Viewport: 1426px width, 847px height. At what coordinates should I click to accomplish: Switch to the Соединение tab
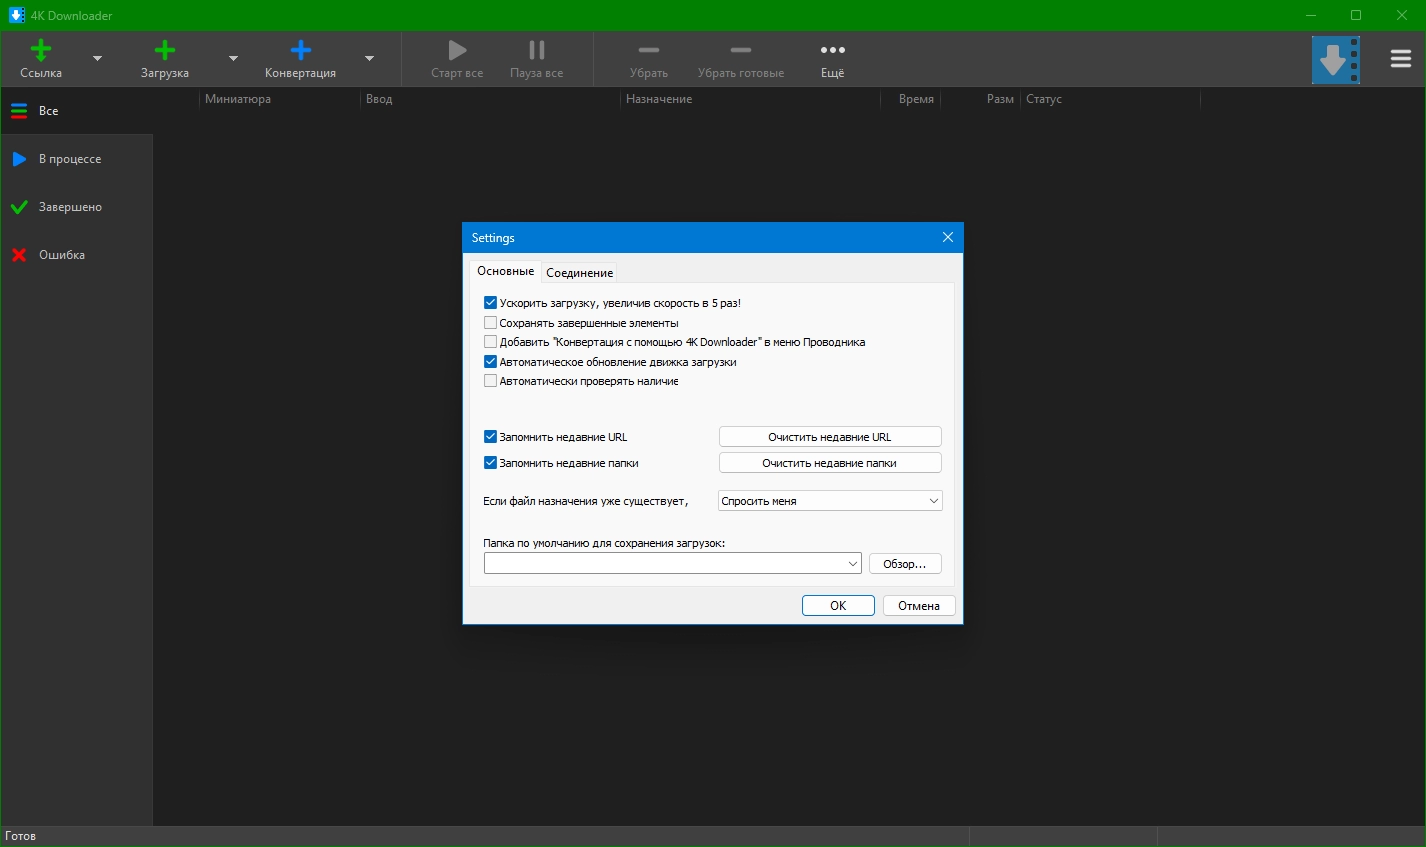580,273
